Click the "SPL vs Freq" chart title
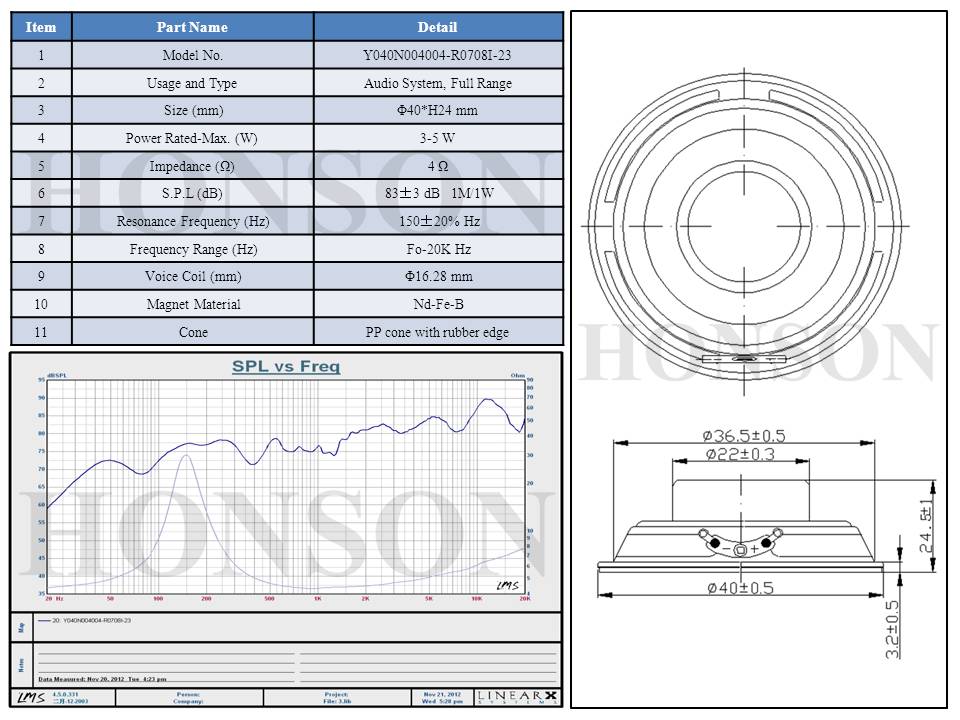Image resolution: width=960 pixels, height=720 pixels. click(x=286, y=367)
